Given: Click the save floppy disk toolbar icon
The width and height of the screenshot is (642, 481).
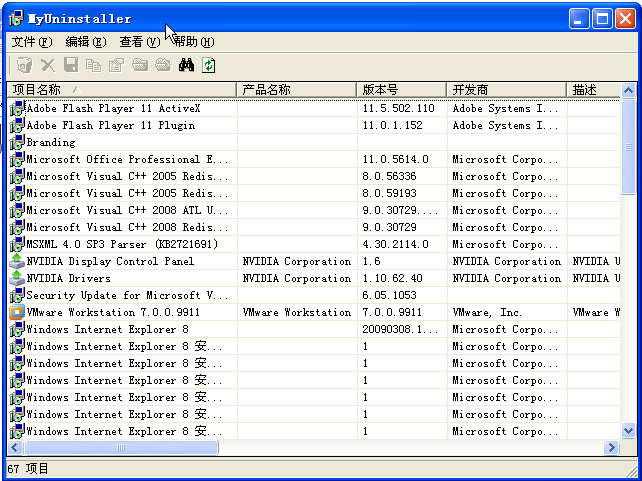Looking at the screenshot, I should point(71,65).
